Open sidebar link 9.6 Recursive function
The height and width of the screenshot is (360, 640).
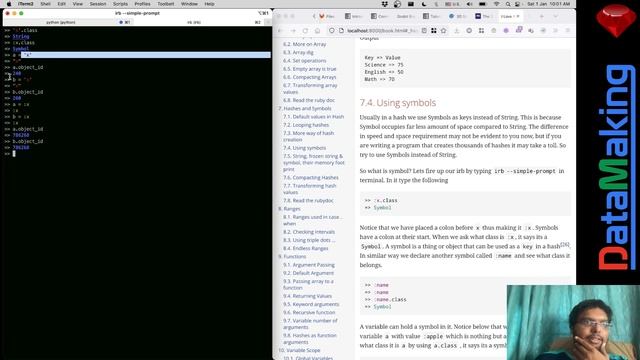pos(309,312)
